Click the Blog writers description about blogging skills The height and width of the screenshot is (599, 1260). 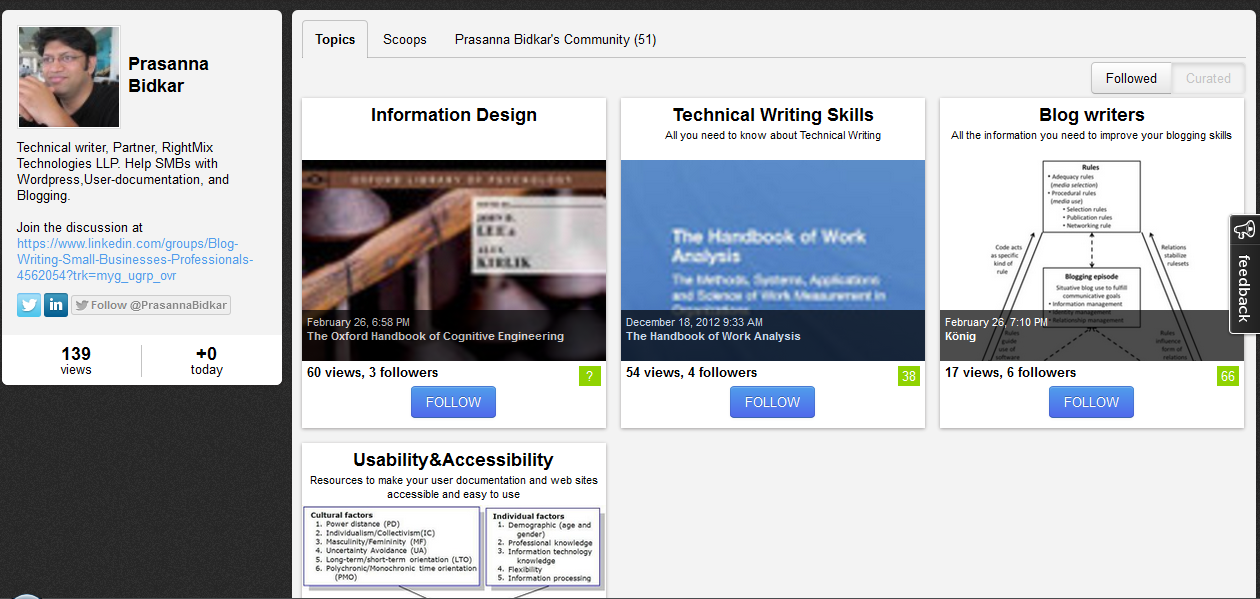pyautogui.click(x=1092, y=135)
